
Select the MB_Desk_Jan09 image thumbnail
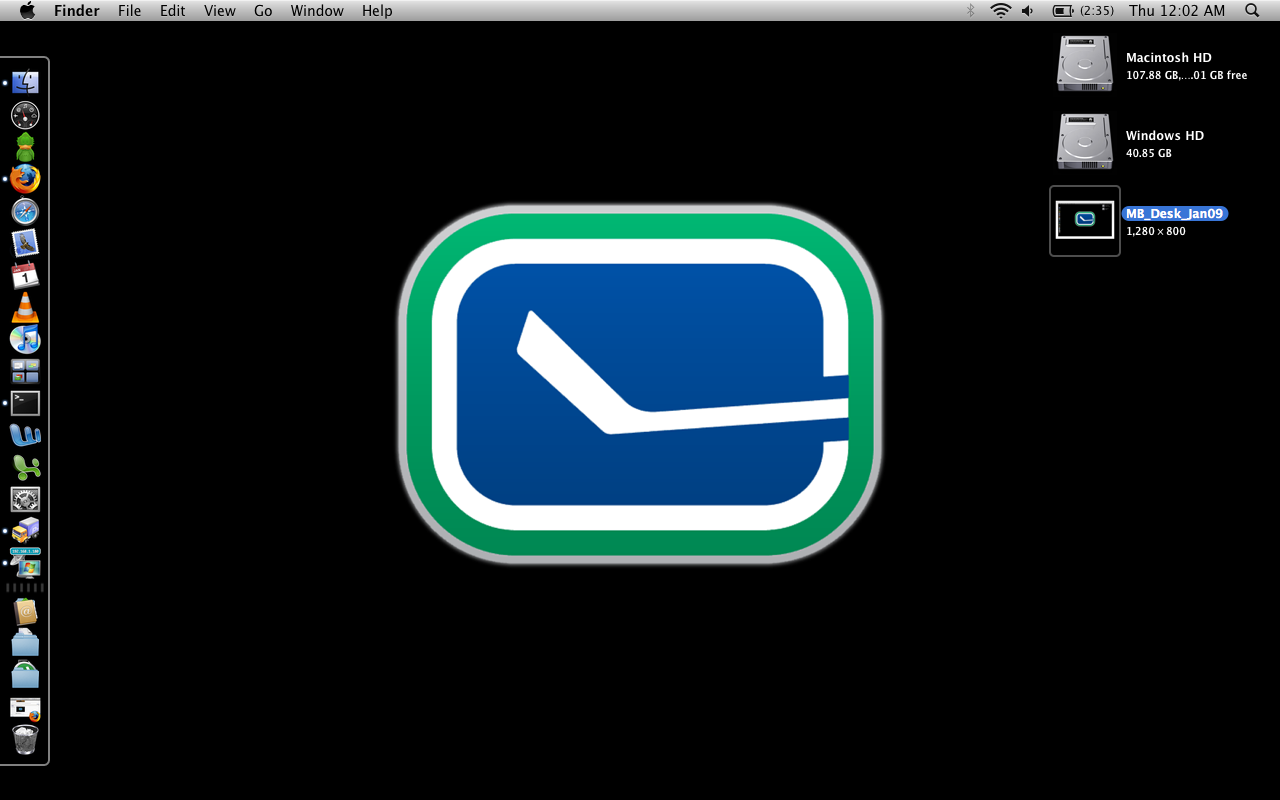click(x=1085, y=220)
